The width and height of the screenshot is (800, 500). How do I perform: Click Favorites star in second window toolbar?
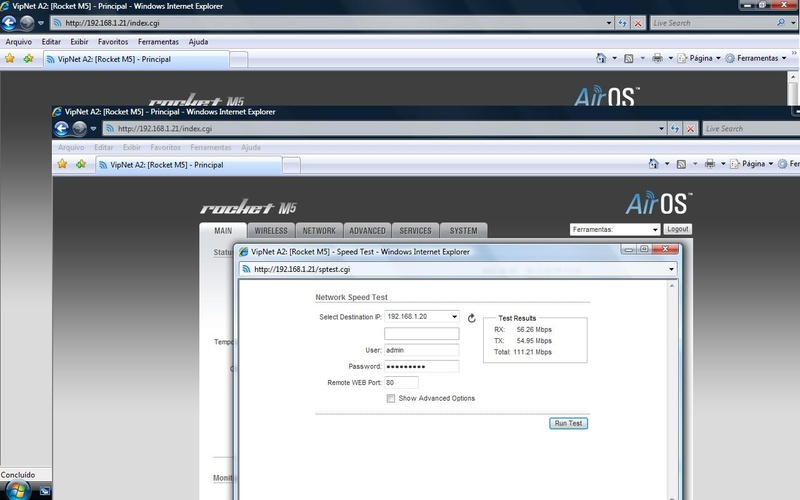tap(62, 164)
